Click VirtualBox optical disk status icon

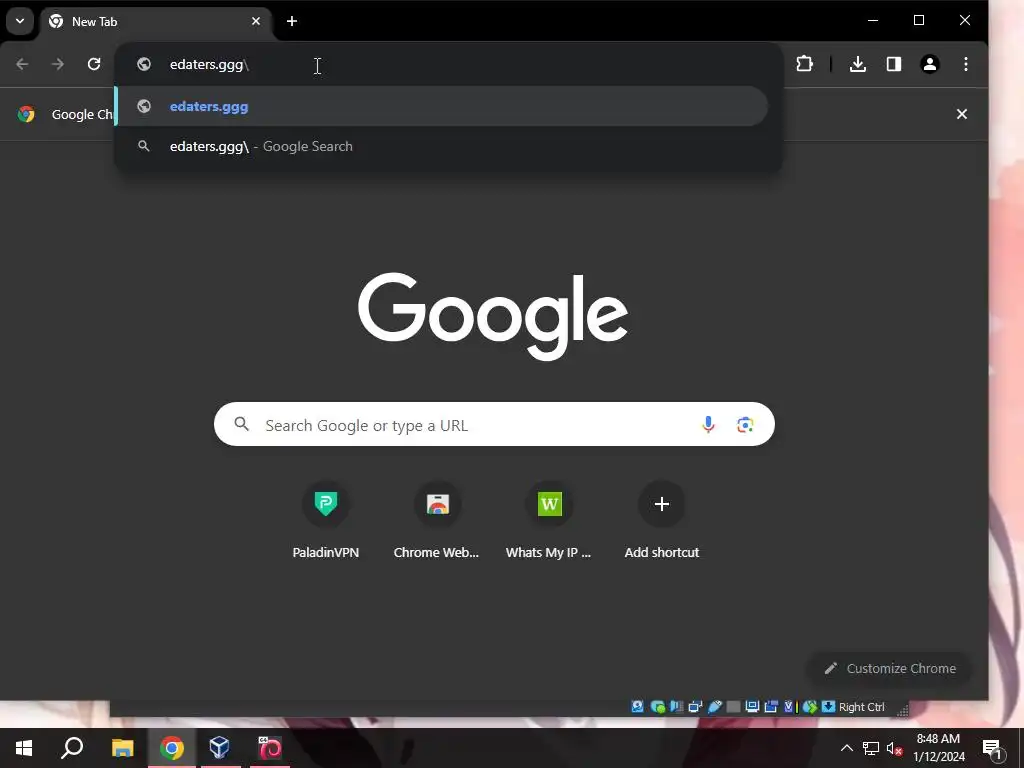tap(658, 707)
